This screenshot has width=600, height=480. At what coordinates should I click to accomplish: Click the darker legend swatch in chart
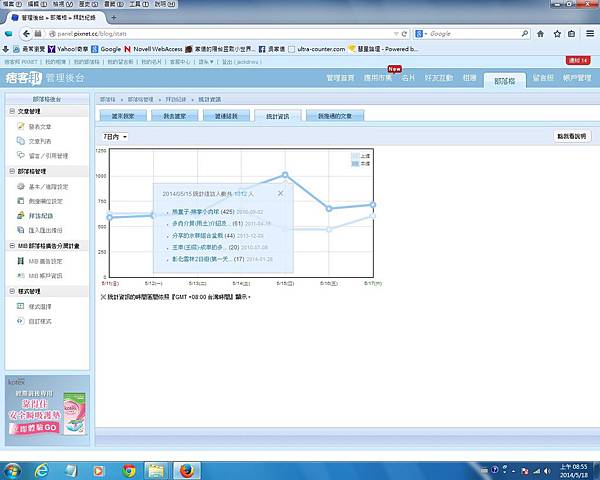(x=355, y=163)
